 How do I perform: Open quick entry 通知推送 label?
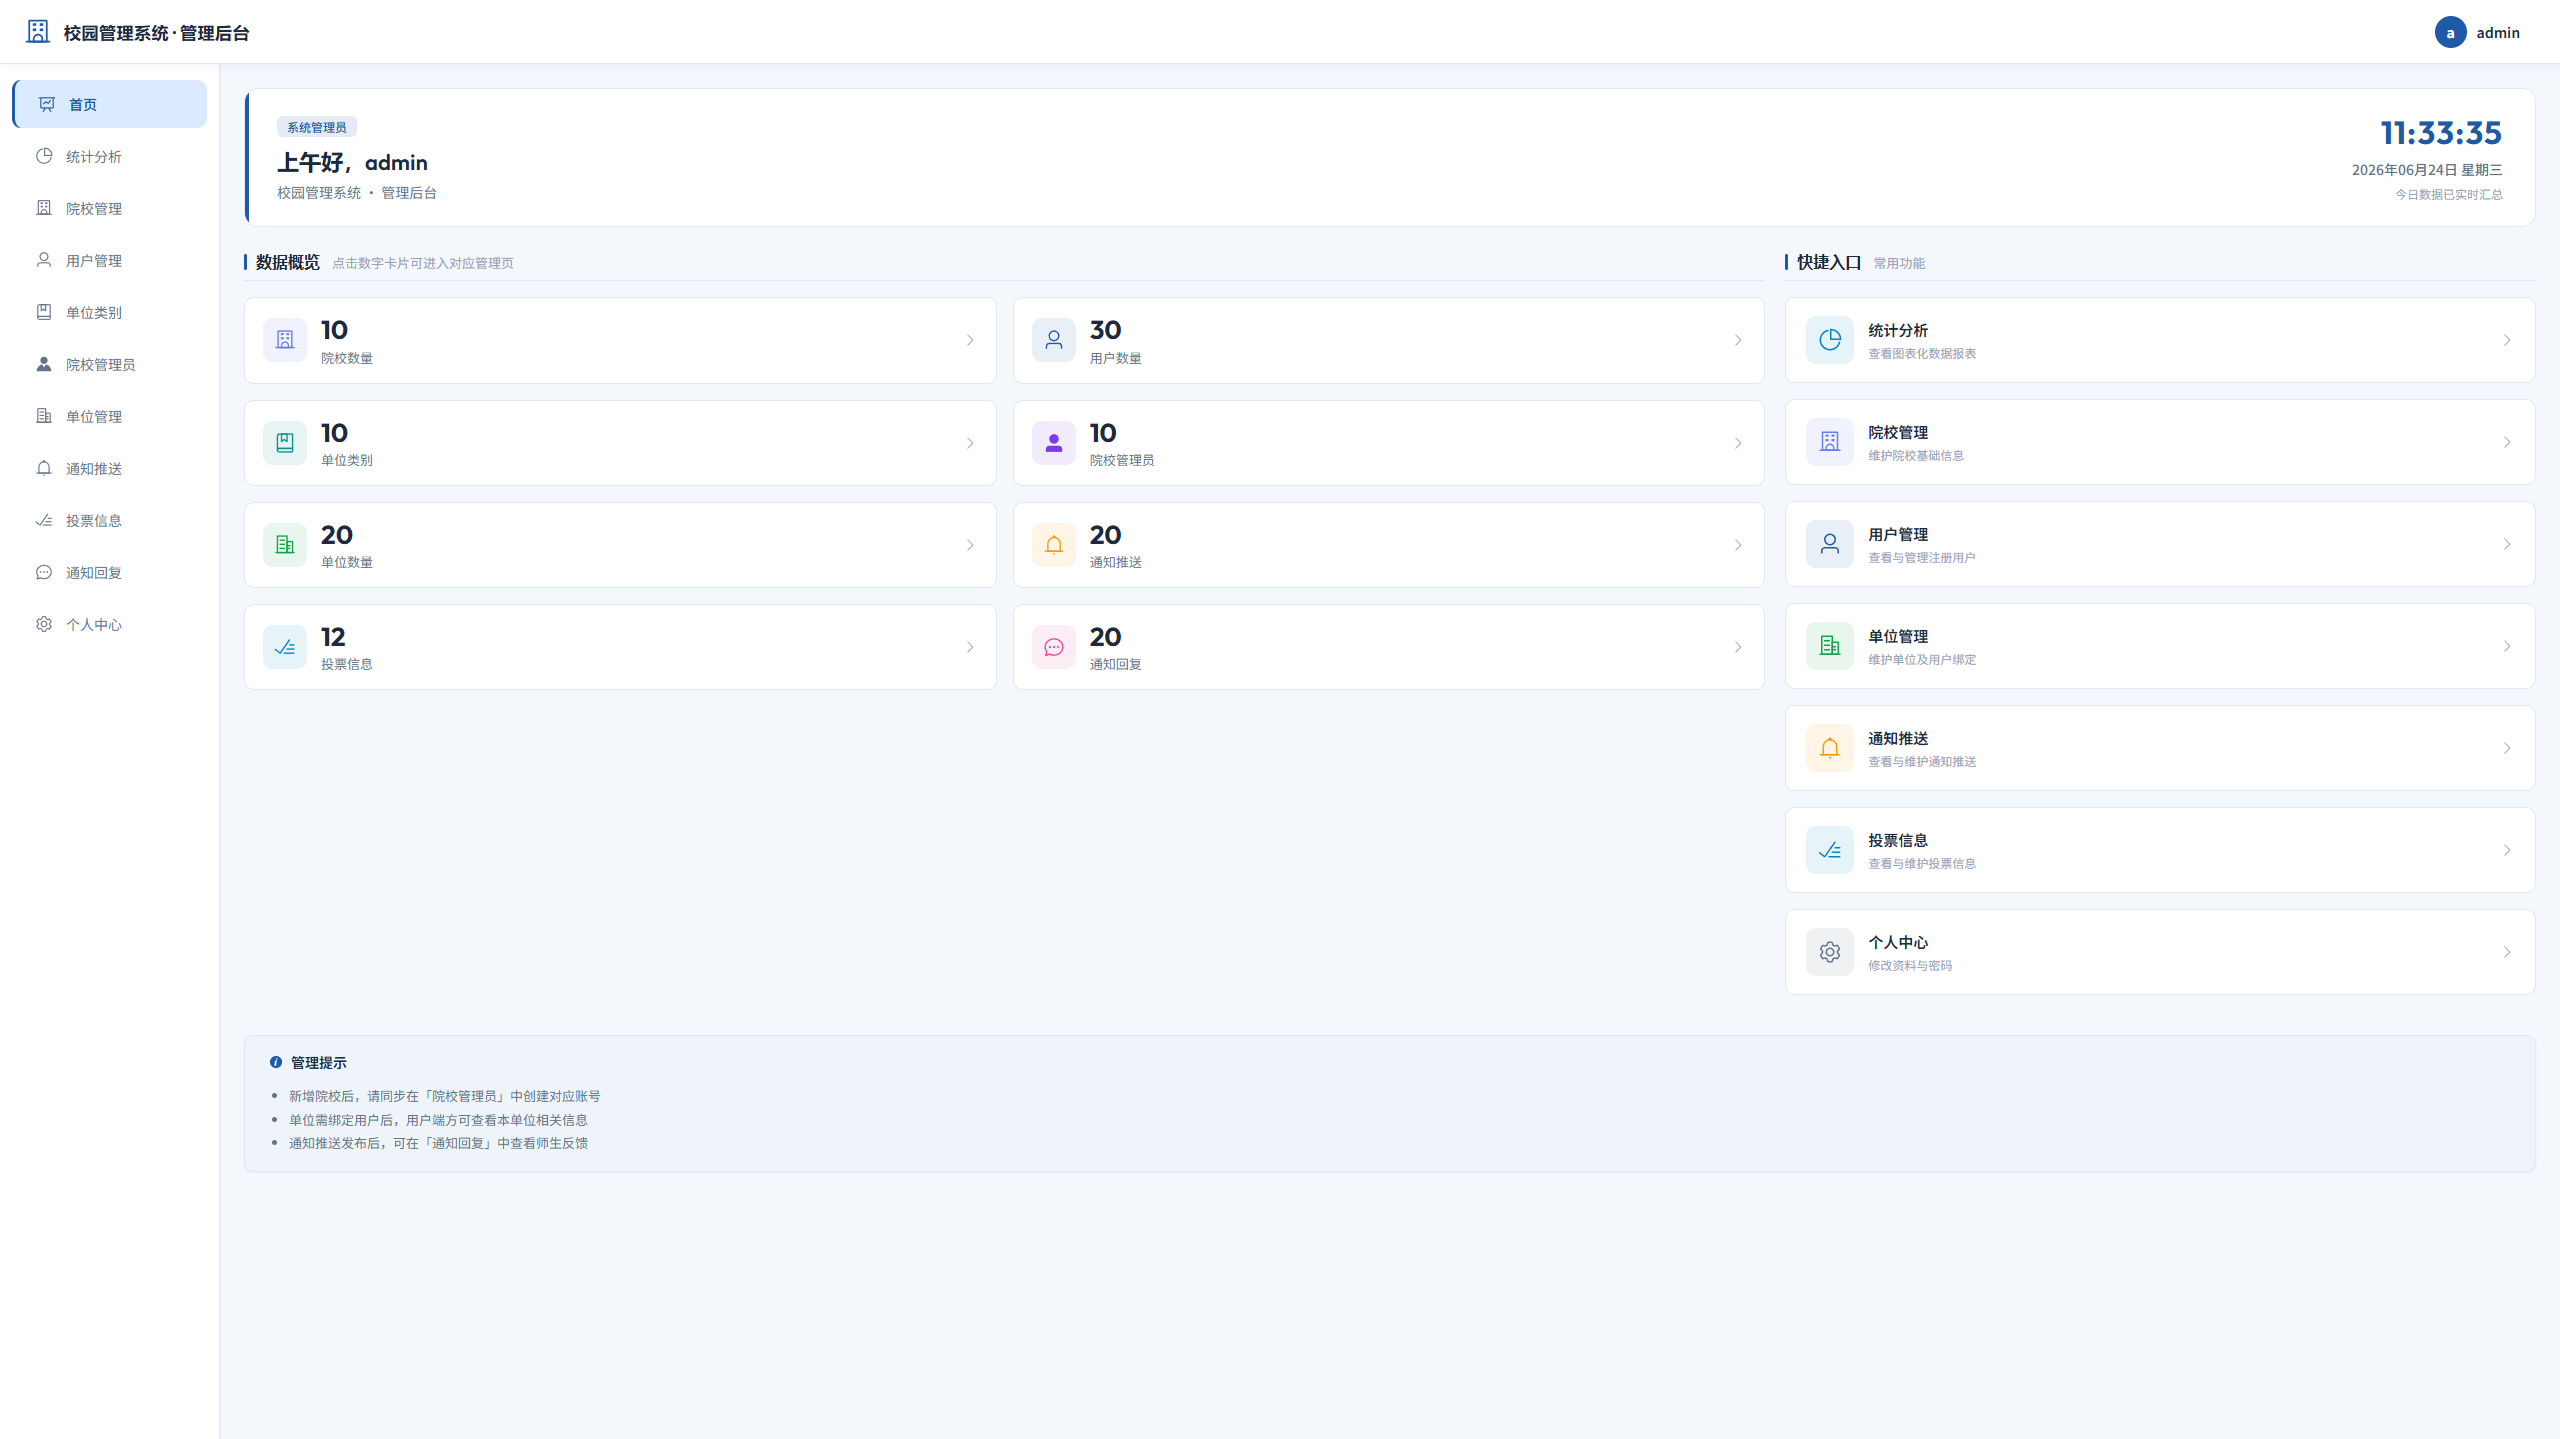pyautogui.click(x=1898, y=738)
